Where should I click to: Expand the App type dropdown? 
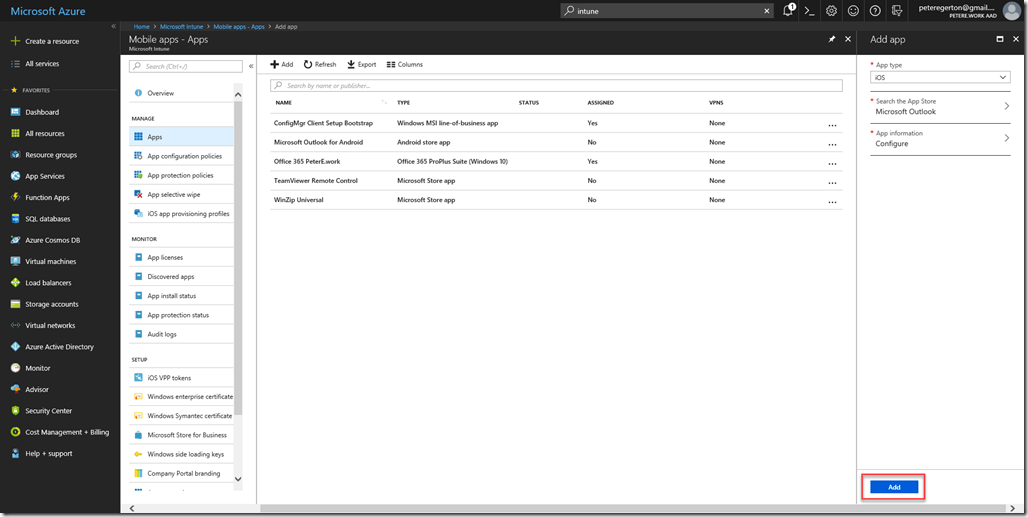941,77
